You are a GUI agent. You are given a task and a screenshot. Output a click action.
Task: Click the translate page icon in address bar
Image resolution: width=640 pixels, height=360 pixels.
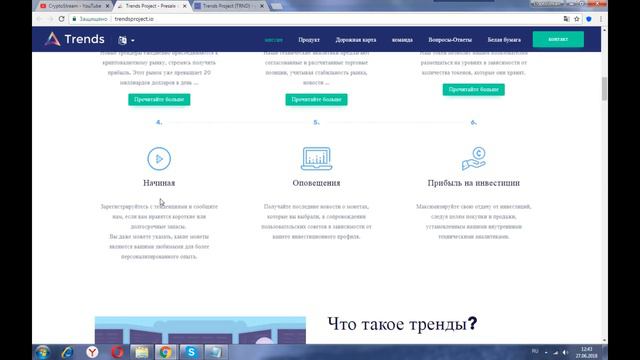tap(567, 19)
